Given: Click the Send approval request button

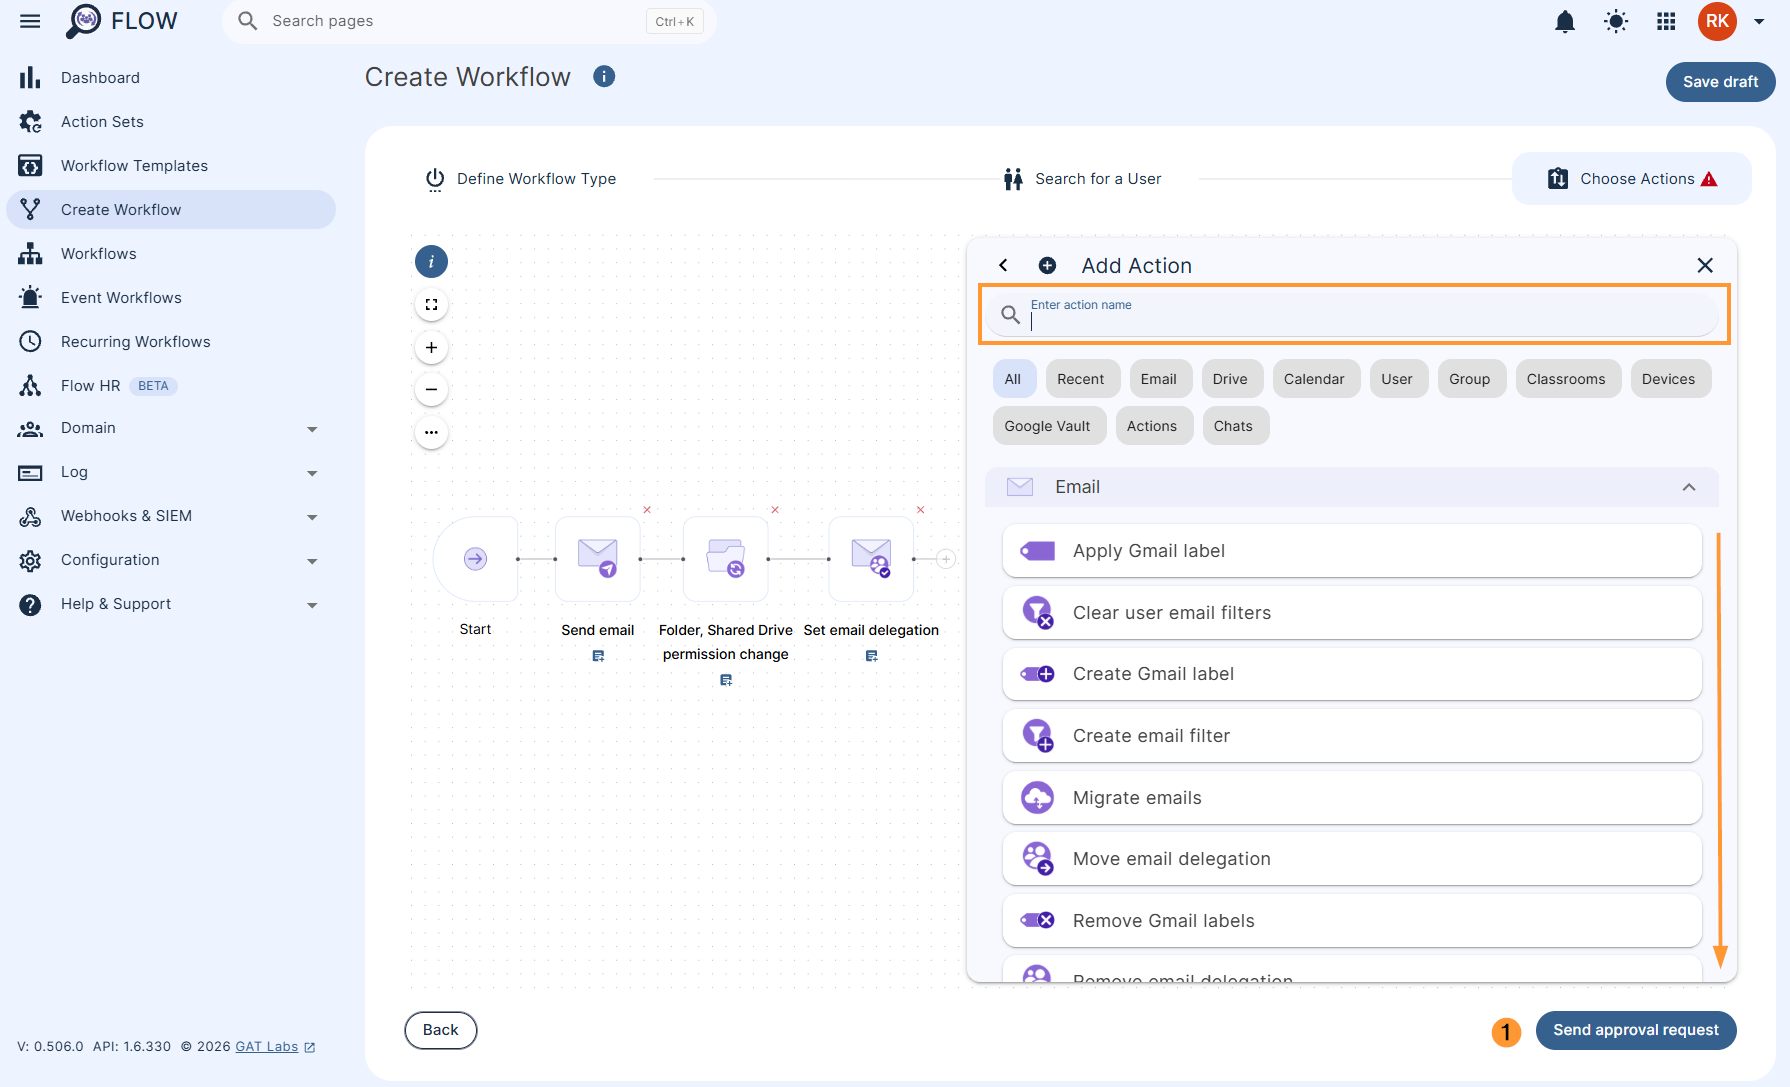Looking at the screenshot, I should [x=1636, y=1030].
